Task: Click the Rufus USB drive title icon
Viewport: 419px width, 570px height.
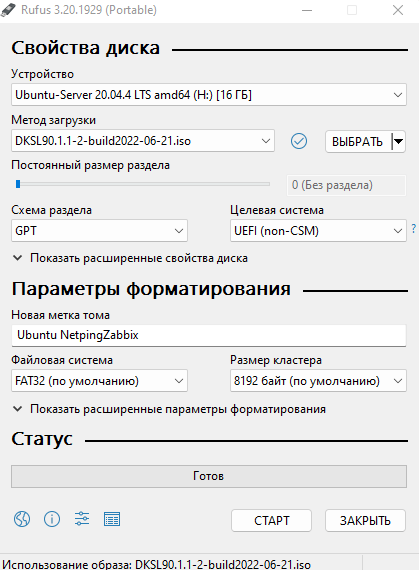Action: pyautogui.click(x=8, y=10)
